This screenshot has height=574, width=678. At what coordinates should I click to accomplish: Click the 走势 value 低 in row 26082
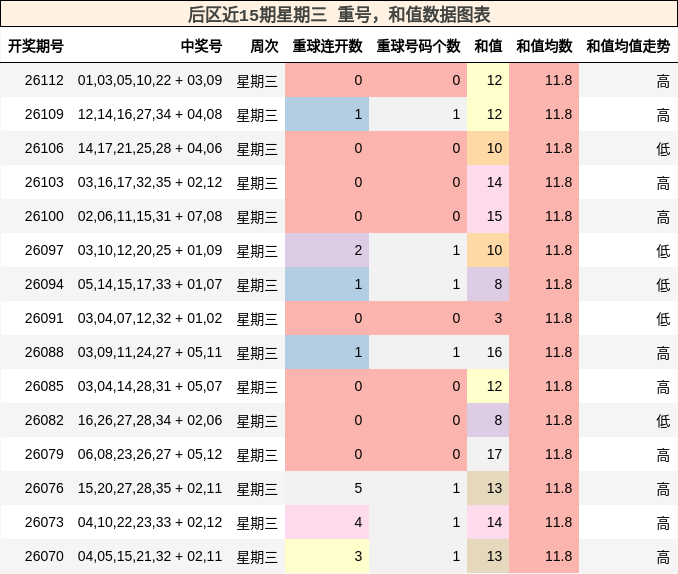point(663,421)
